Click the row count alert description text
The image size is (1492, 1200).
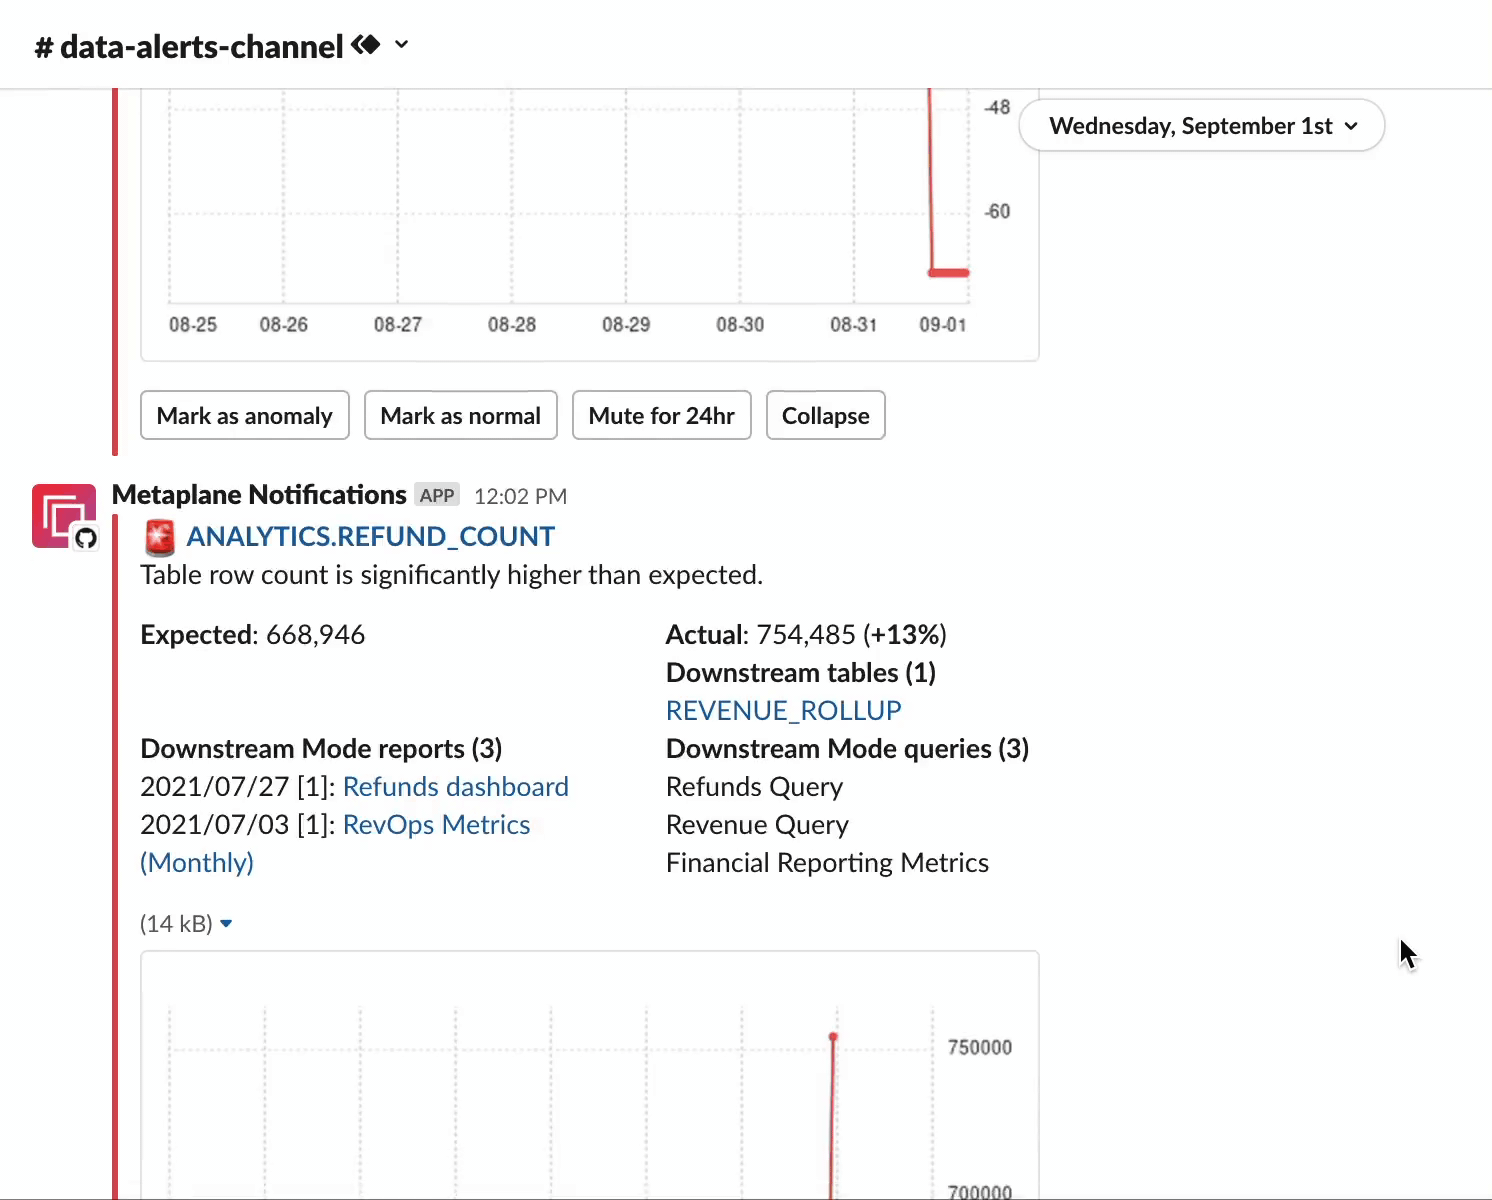tap(452, 575)
